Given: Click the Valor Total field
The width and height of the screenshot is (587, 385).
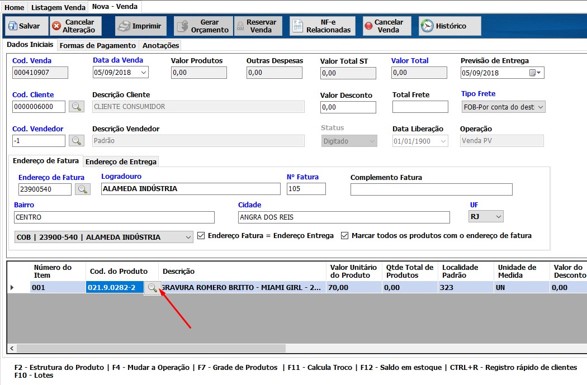Looking at the screenshot, I should 419,73.
